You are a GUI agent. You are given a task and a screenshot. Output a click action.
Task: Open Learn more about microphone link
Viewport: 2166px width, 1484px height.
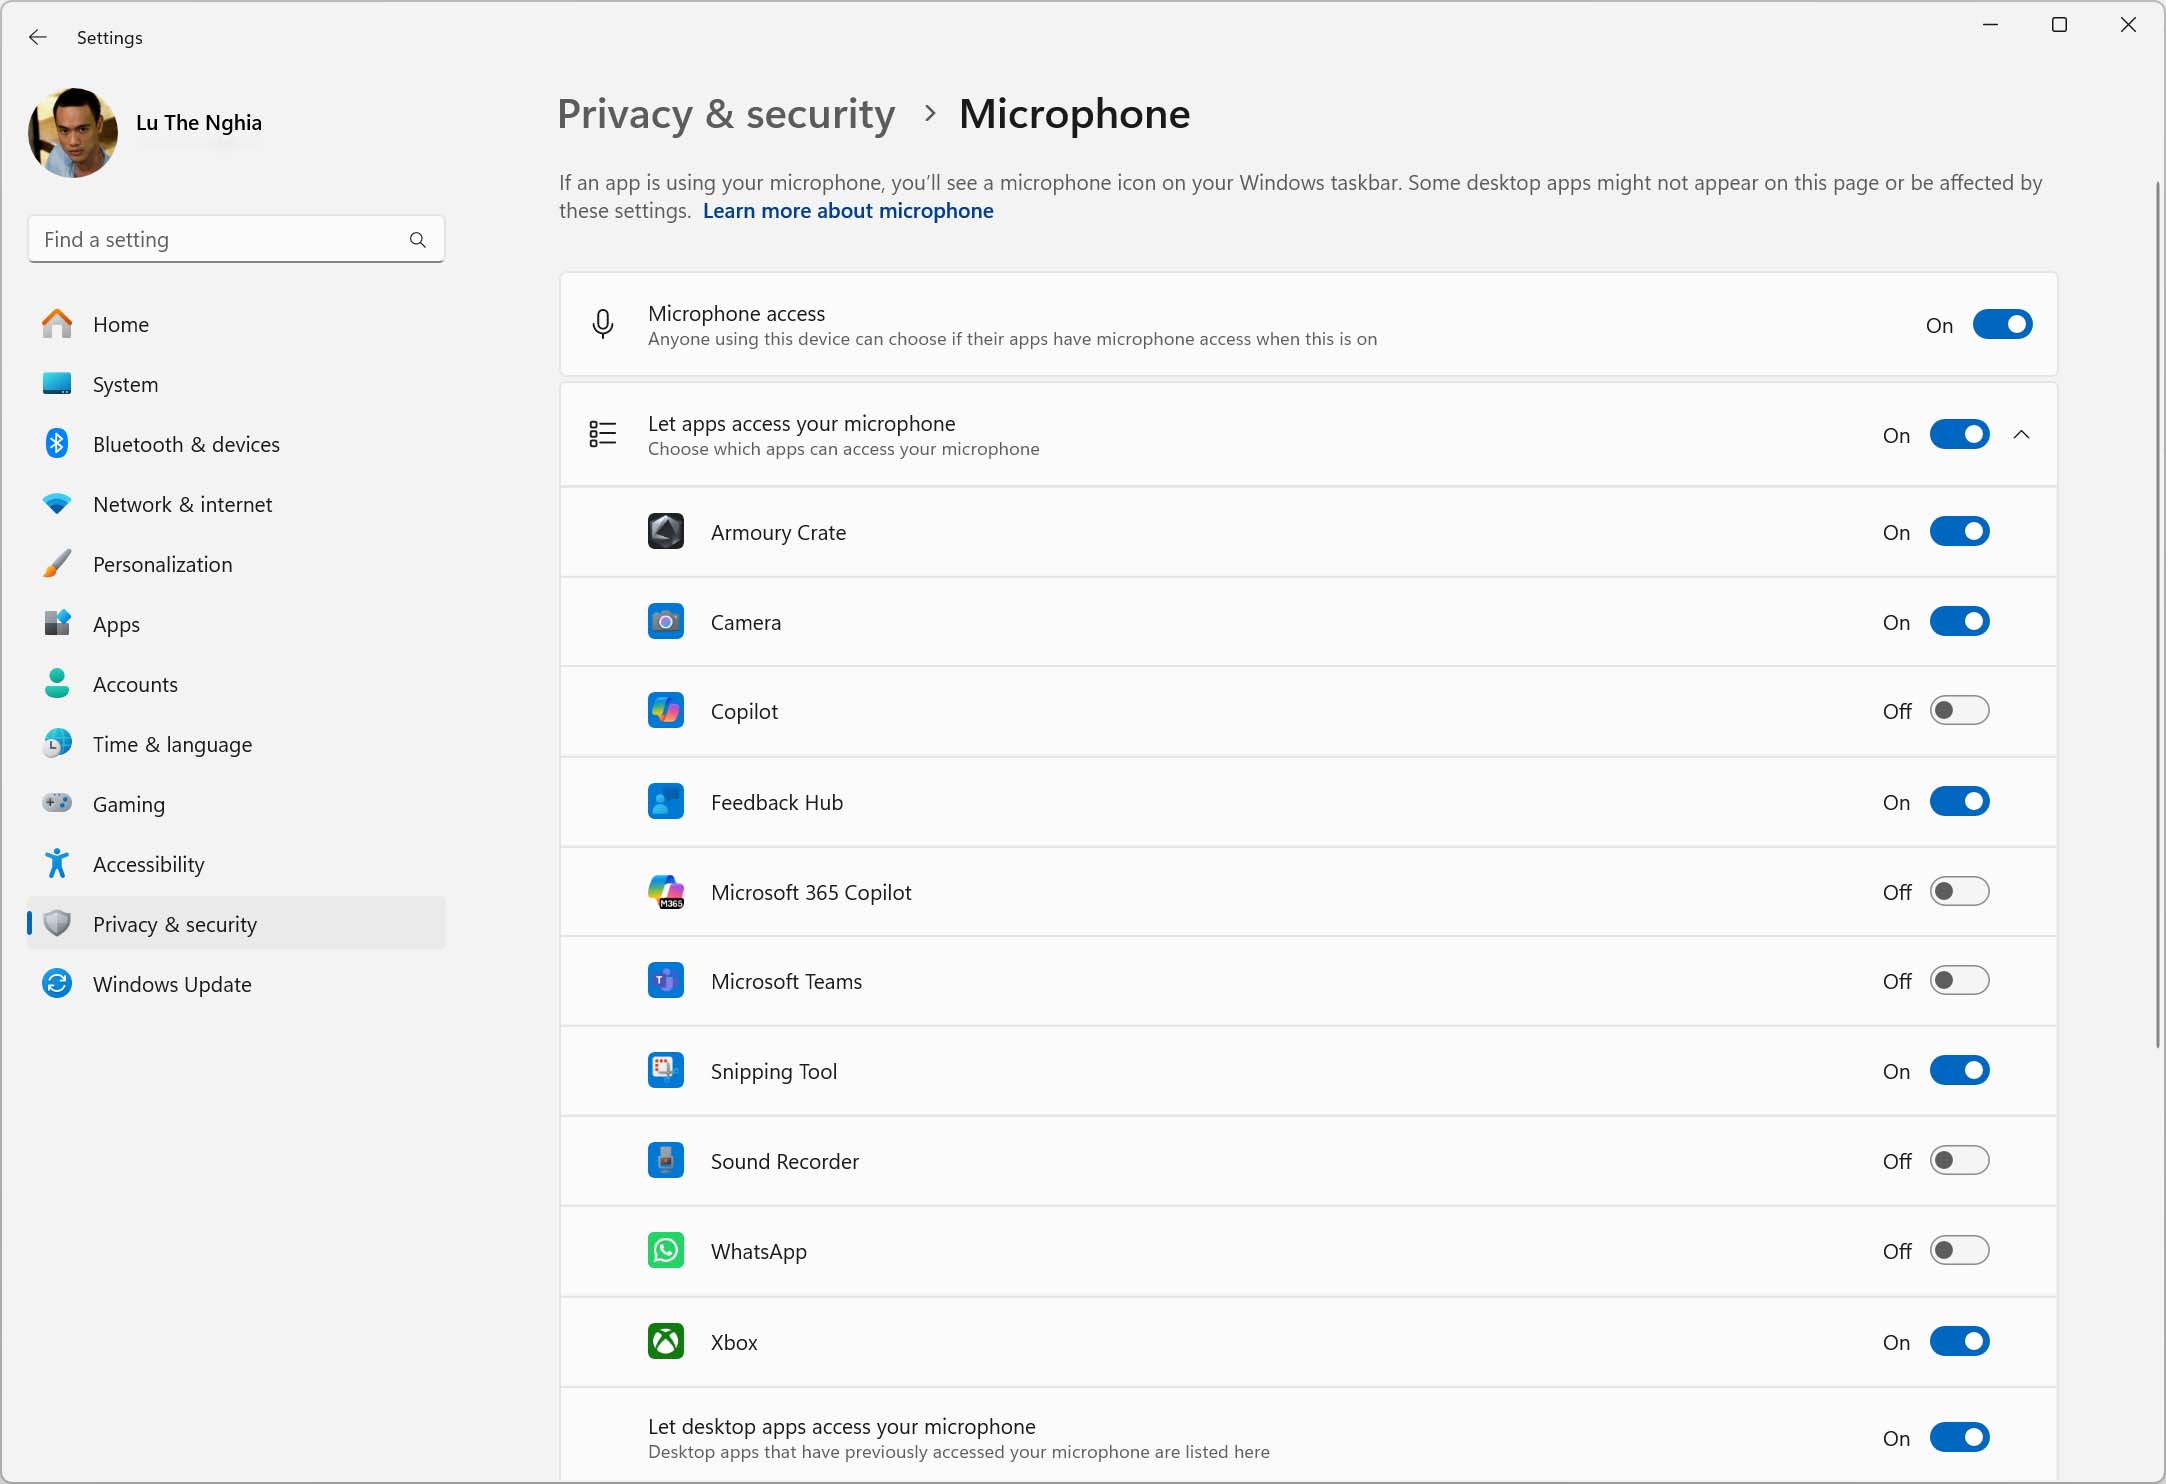click(x=848, y=210)
